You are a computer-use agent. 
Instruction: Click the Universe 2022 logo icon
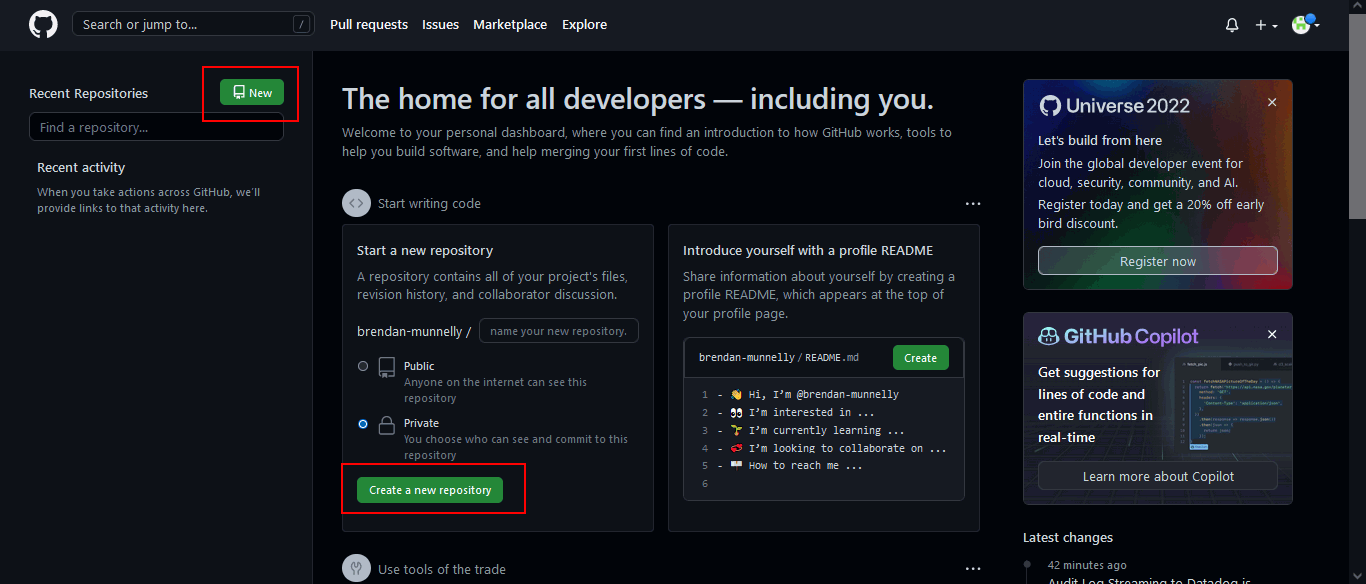[1050, 105]
